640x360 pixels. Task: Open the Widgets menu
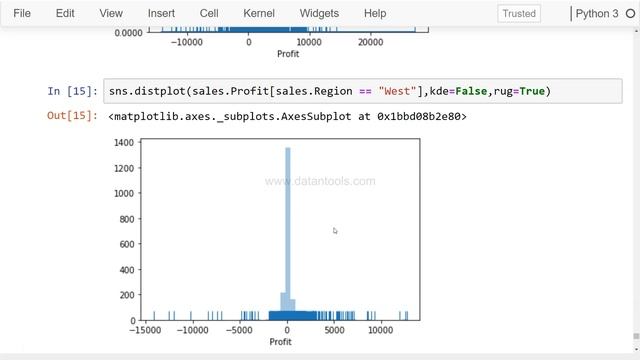coord(319,13)
